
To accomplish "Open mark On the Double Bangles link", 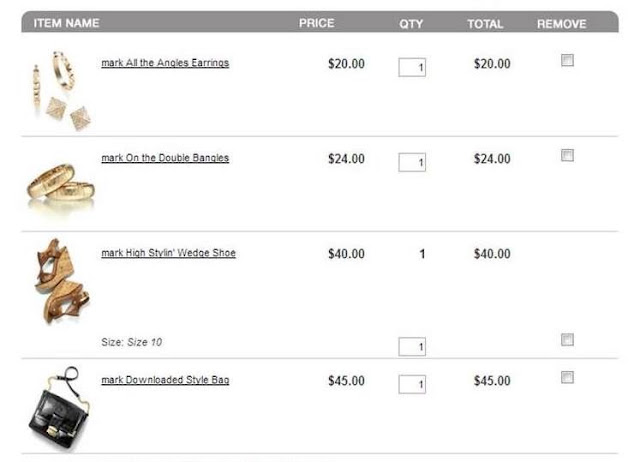I will click(165, 158).
